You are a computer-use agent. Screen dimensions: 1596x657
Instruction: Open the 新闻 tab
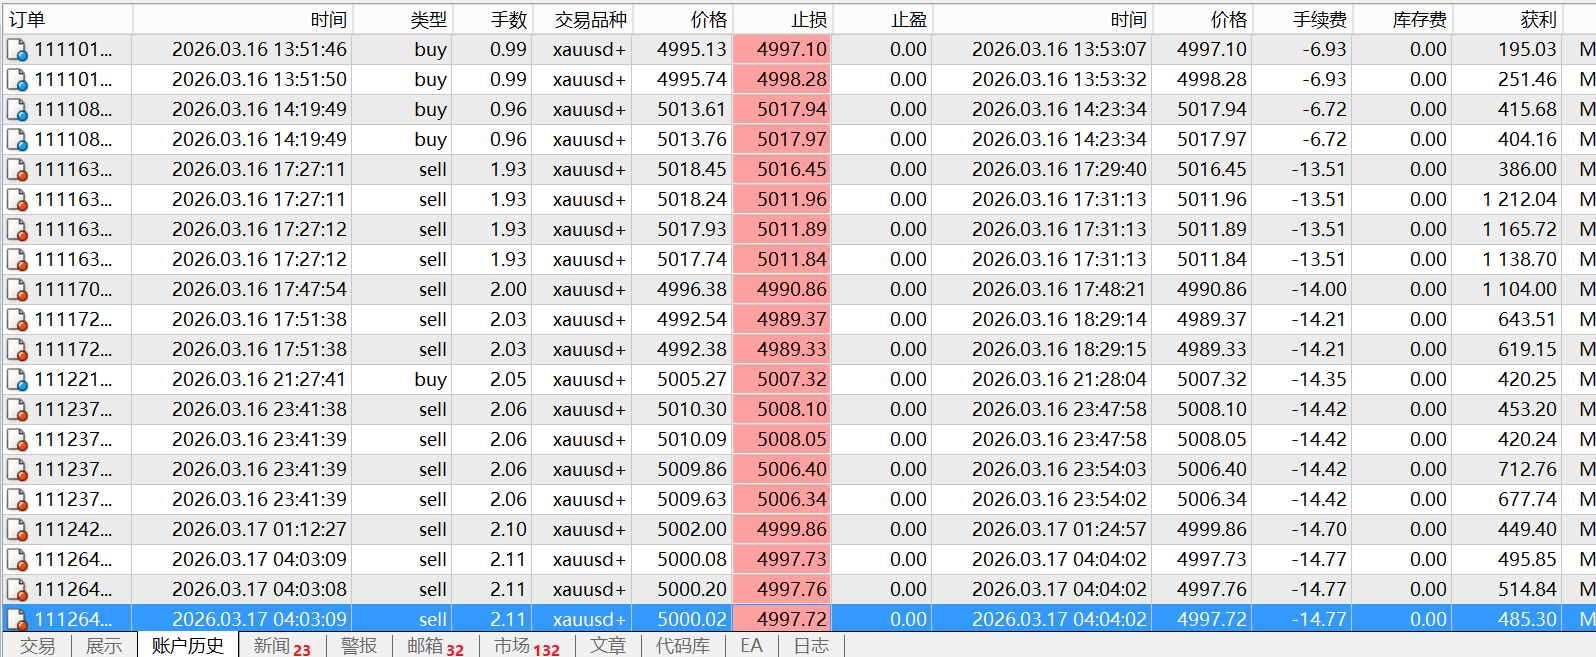click(x=282, y=645)
